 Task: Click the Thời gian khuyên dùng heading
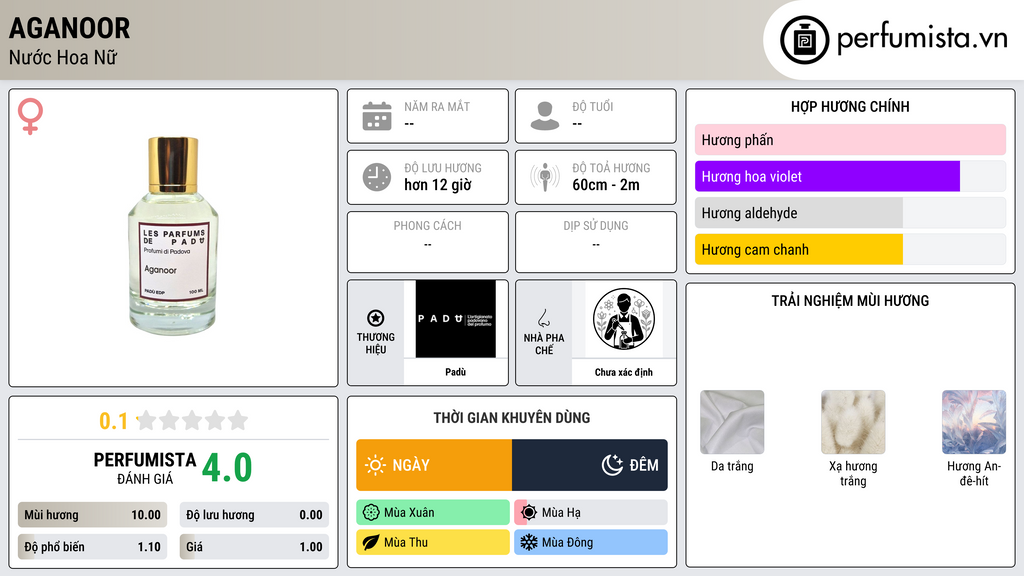click(x=512, y=418)
